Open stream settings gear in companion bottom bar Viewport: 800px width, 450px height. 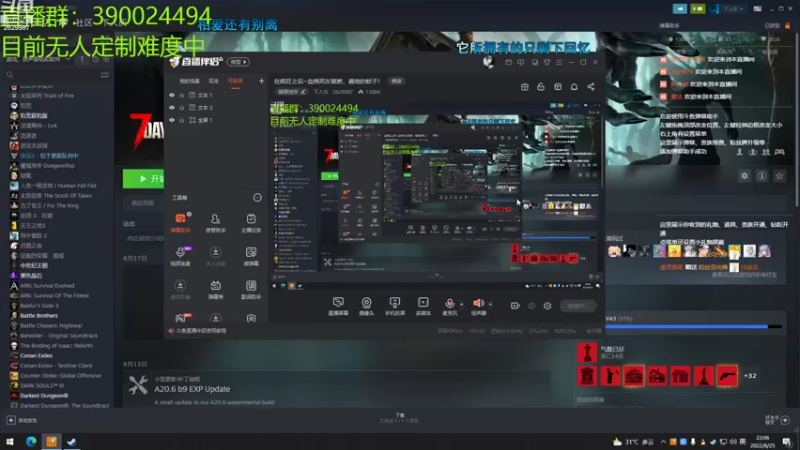click(x=547, y=306)
